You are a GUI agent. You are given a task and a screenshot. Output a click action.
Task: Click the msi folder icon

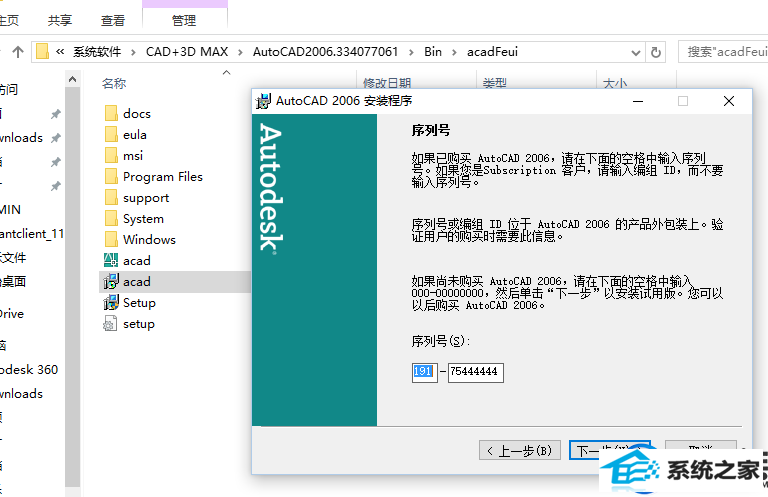tap(111, 156)
